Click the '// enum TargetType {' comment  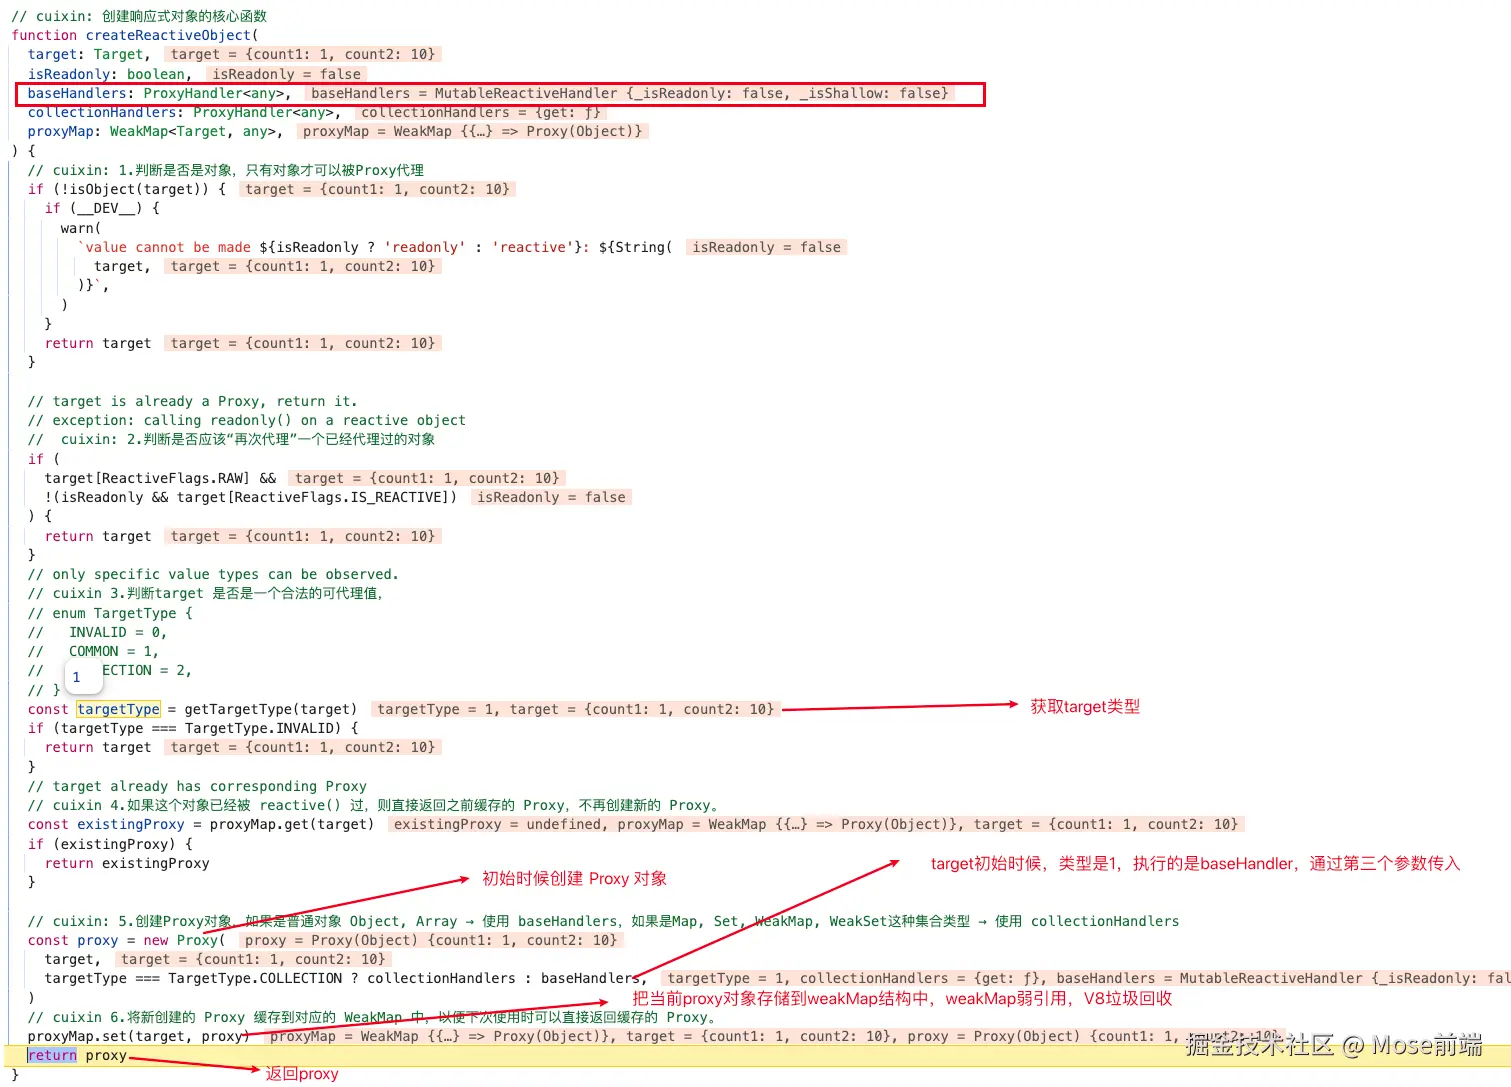tap(110, 613)
